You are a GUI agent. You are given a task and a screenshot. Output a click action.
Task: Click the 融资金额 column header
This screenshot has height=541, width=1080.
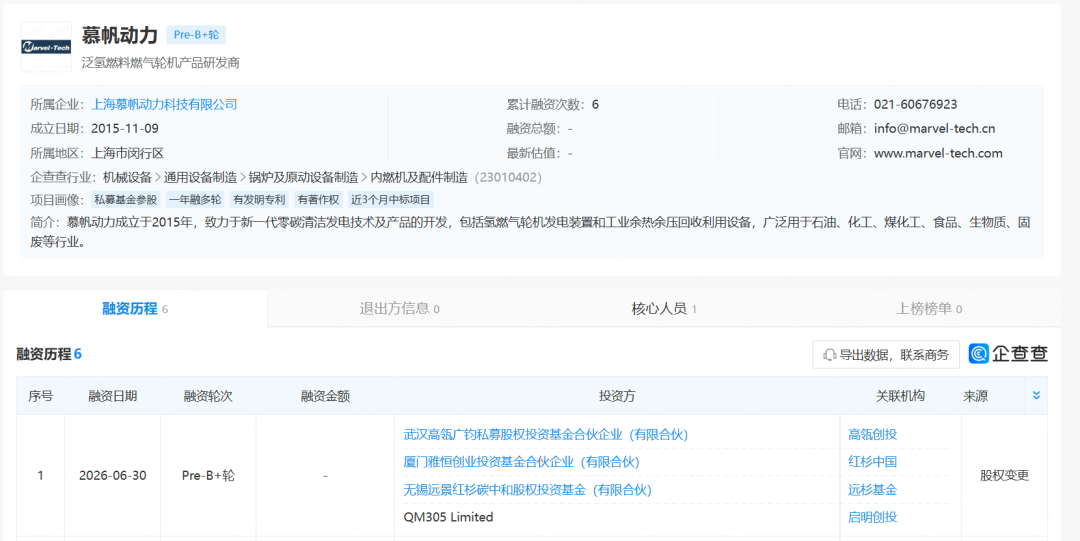[325, 396]
